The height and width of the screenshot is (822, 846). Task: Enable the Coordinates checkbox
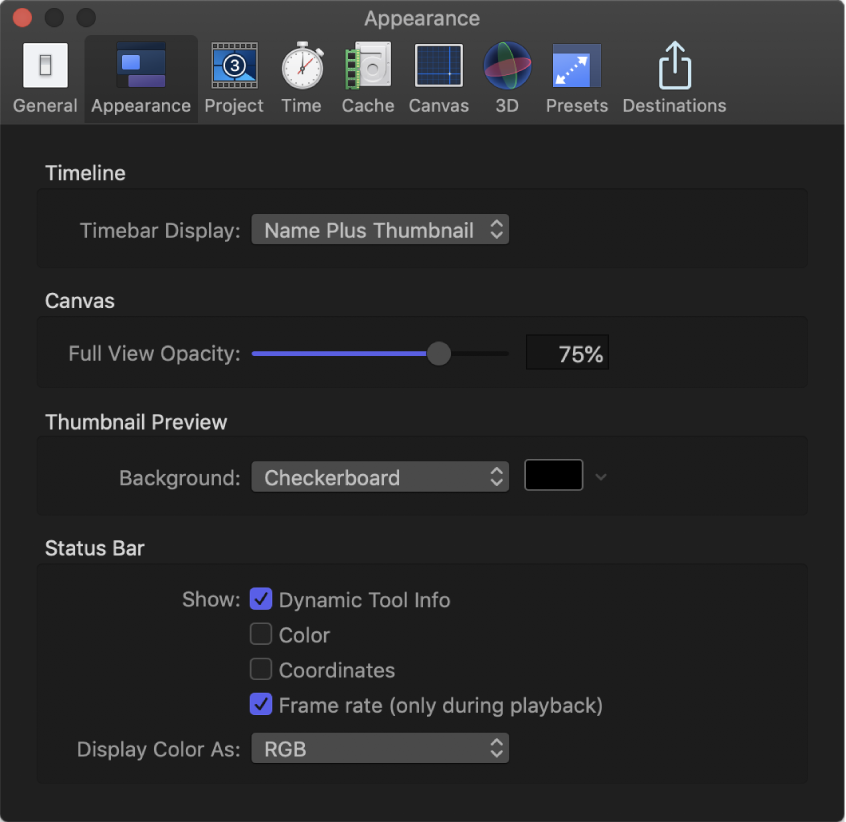point(261,669)
